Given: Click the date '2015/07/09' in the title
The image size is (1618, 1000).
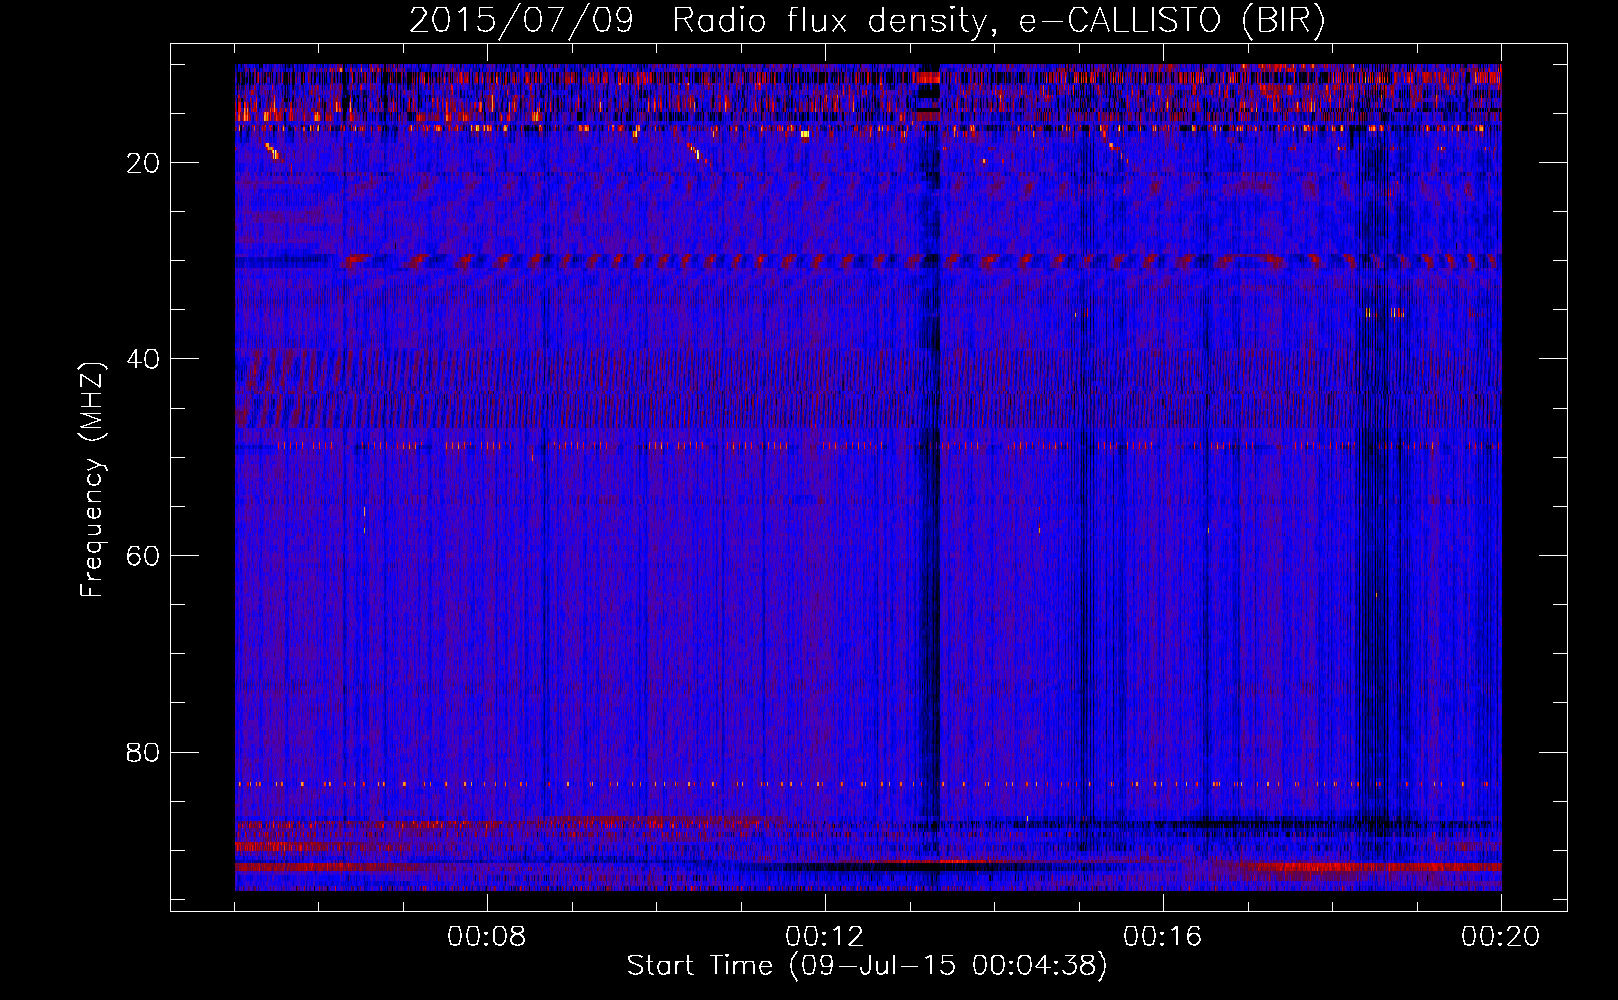Looking at the screenshot, I should (521, 21).
